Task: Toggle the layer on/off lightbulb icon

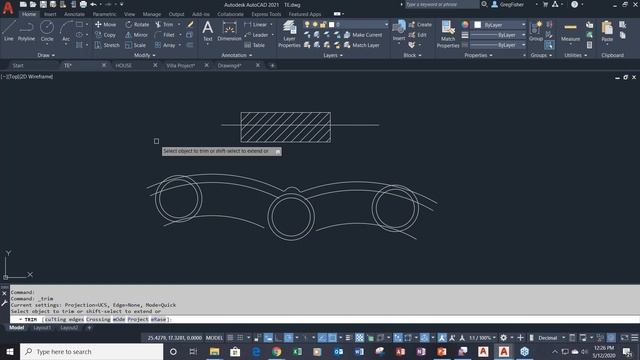Action: point(307,25)
